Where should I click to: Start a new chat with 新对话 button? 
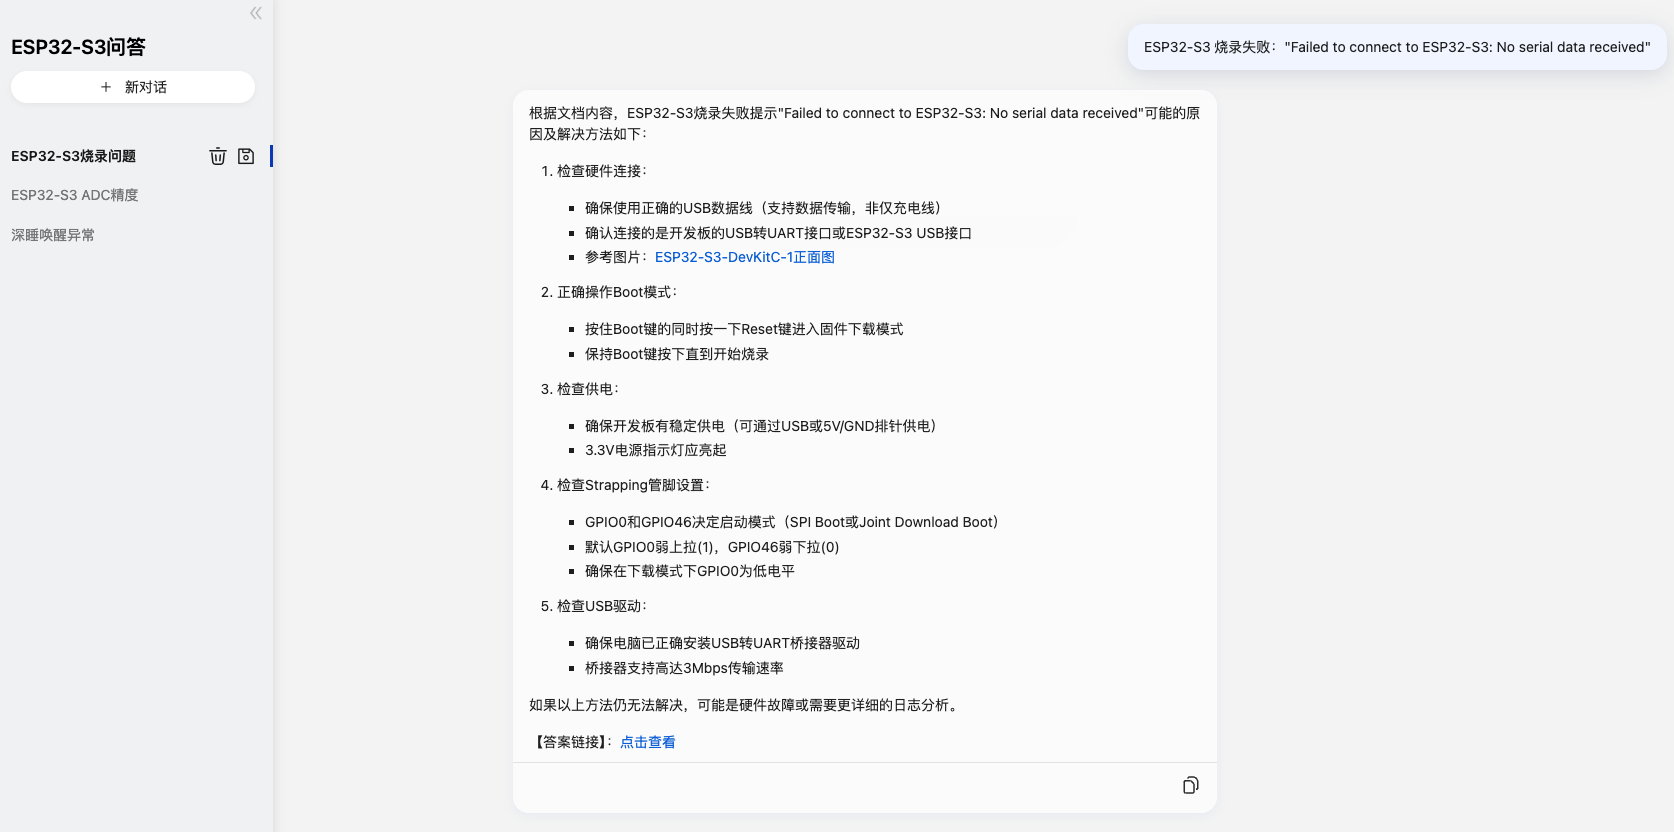pyautogui.click(x=133, y=87)
